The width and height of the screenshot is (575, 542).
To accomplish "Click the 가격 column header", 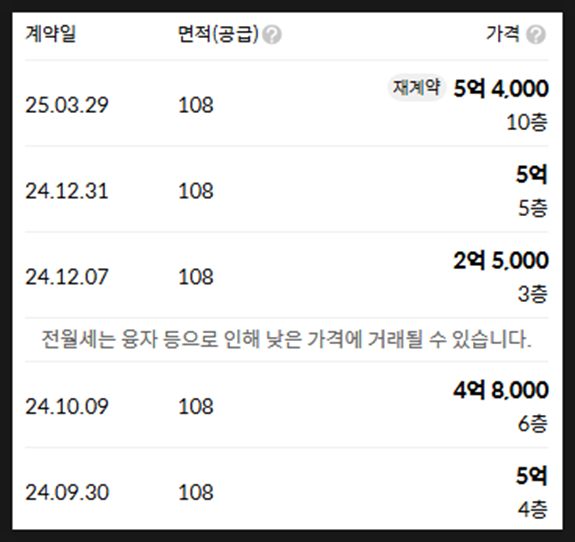I will [x=503, y=34].
